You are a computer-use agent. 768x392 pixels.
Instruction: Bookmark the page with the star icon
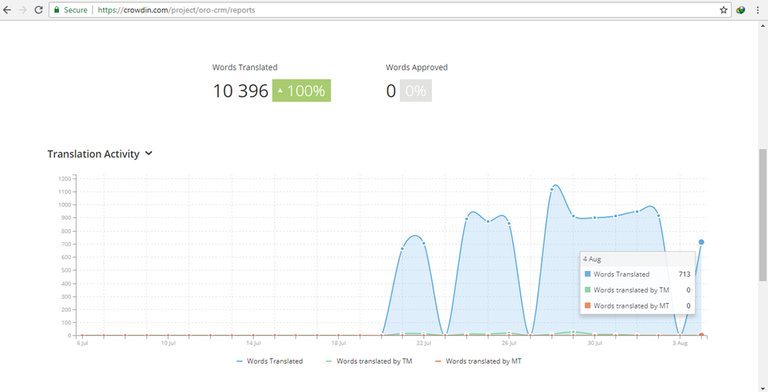click(723, 10)
